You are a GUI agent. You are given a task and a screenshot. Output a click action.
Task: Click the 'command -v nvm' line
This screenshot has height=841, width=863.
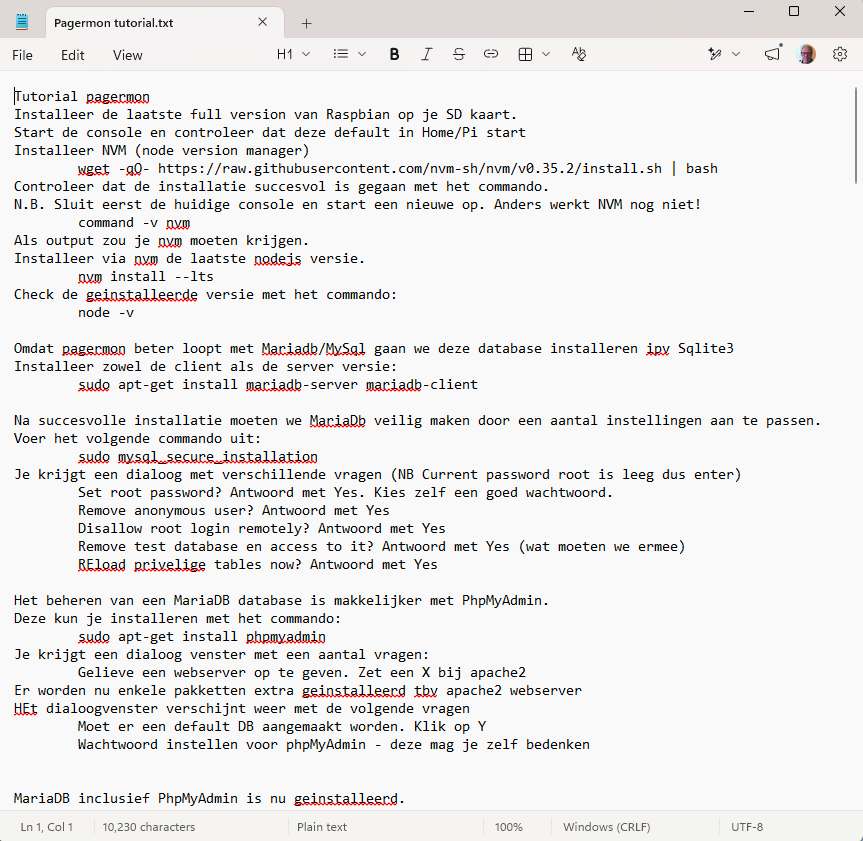click(134, 222)
